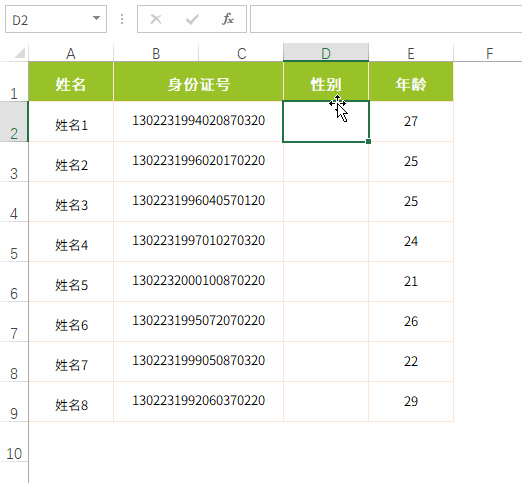Click cell containing 姓名4
This screenshot has height=483, width=522.
tap(71, 242)
